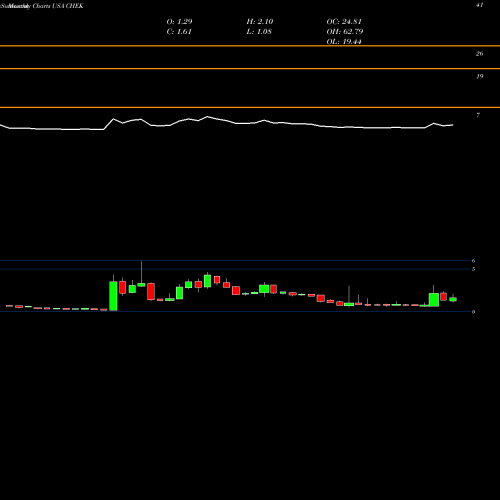Click the price axis label '26'
500x500 pixels.
479,54
